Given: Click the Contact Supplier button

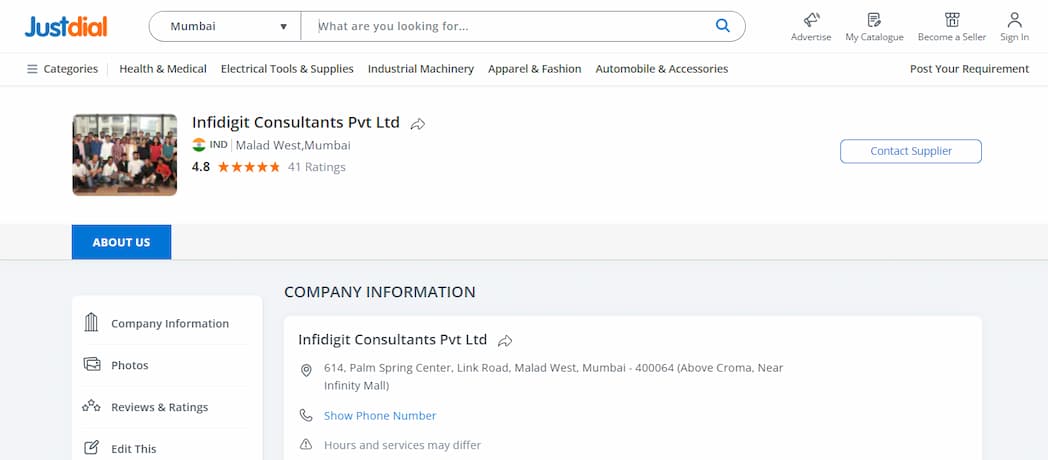Looking at the screenshot, I should click(911, 151).
